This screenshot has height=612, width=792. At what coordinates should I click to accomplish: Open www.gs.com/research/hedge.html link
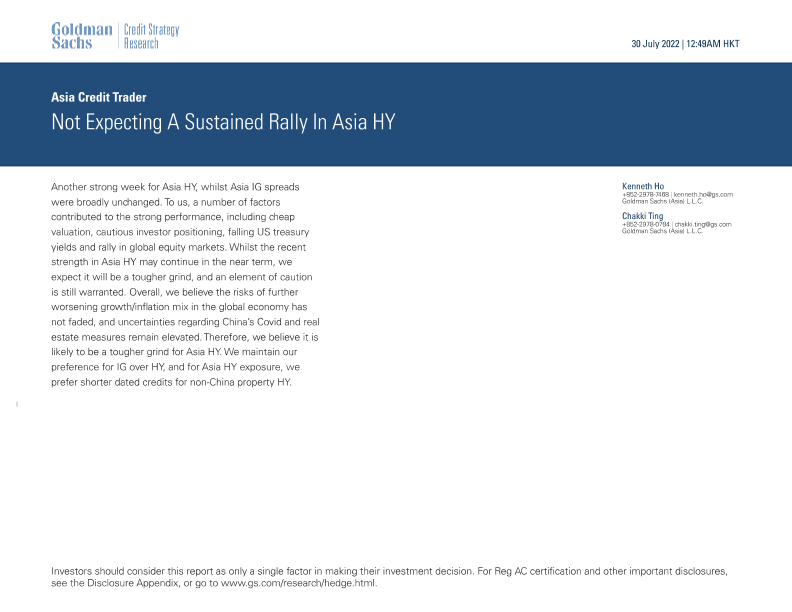click(299, 583)
